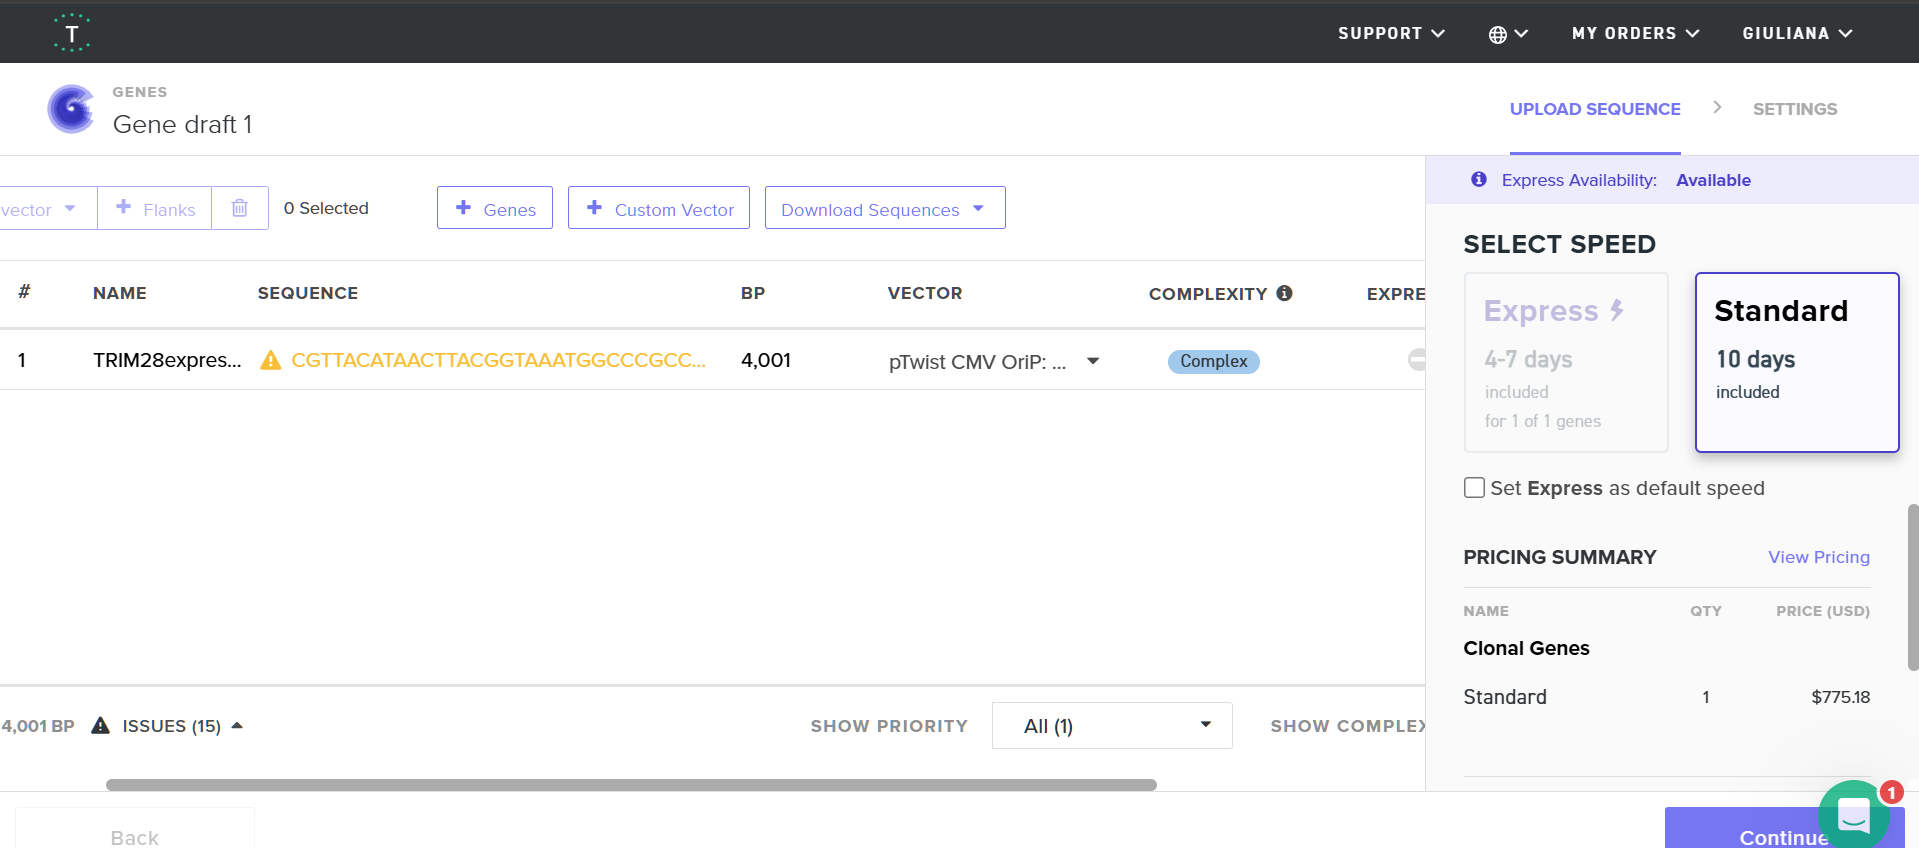Open the My Orders menu

1635,33
